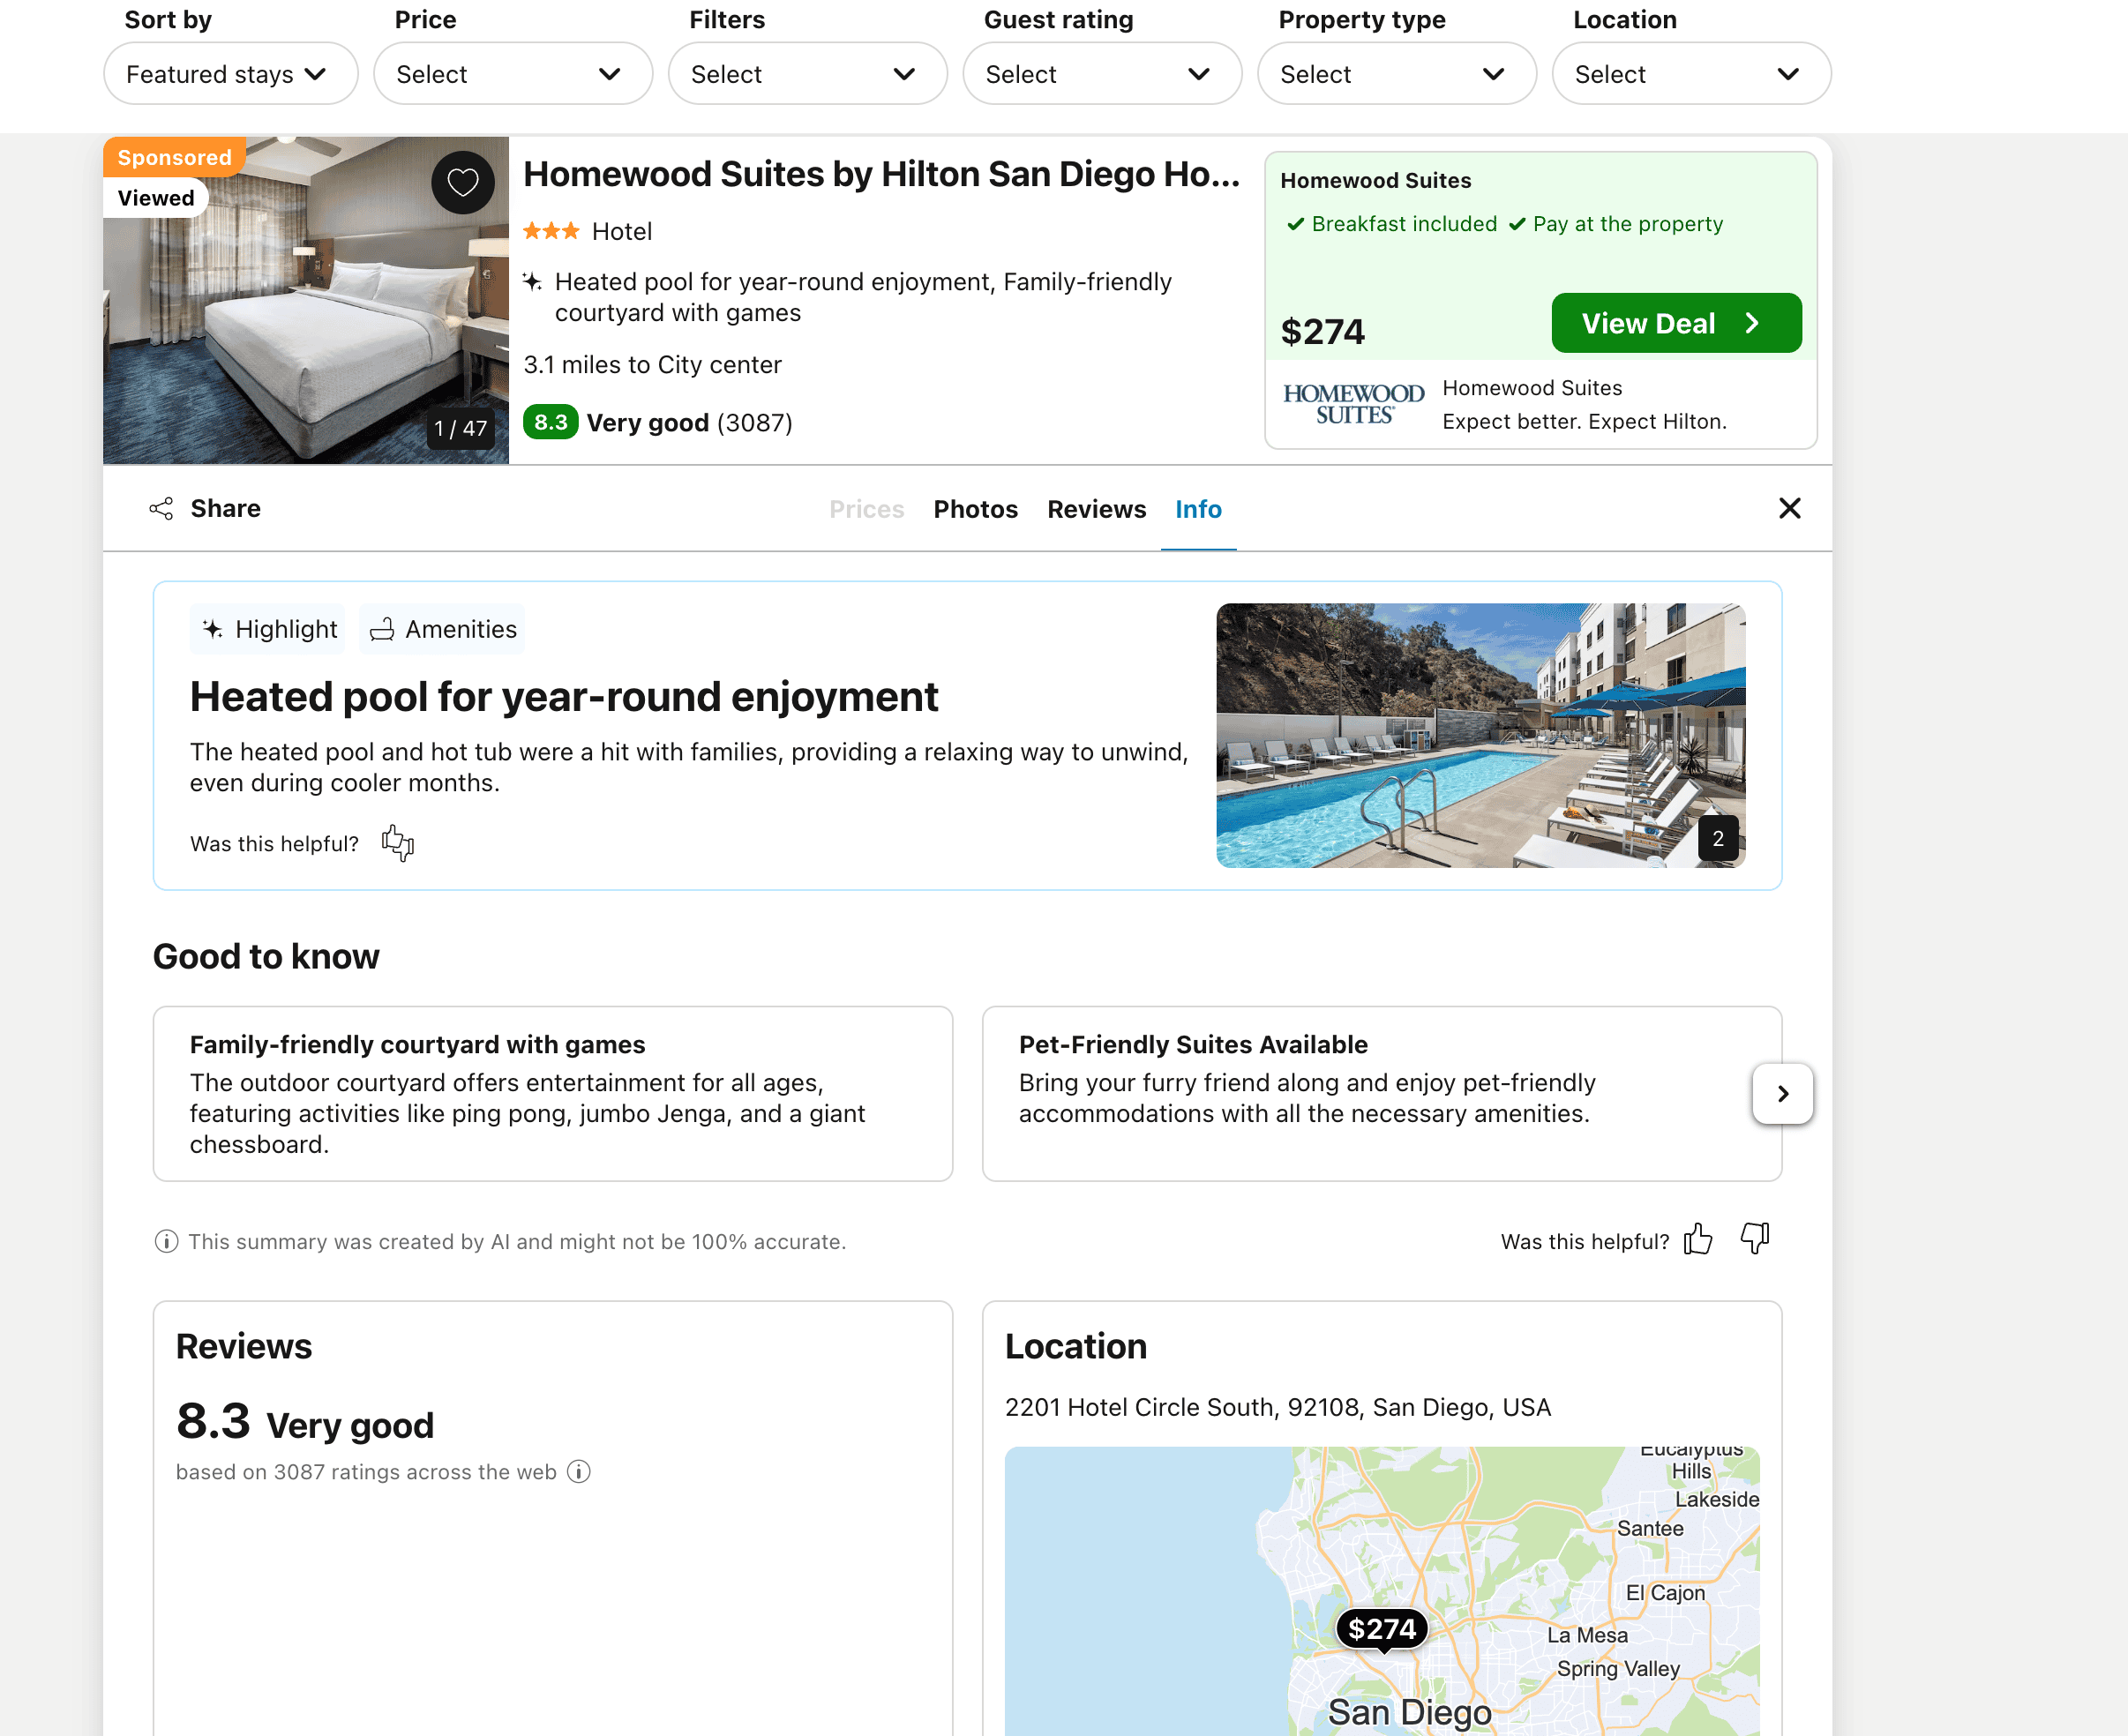The height and width of the screenshot is (1736, 2128).
Task: Switch to the Reviews tab
Action: pyautogui.click(x=1096, y=509)
